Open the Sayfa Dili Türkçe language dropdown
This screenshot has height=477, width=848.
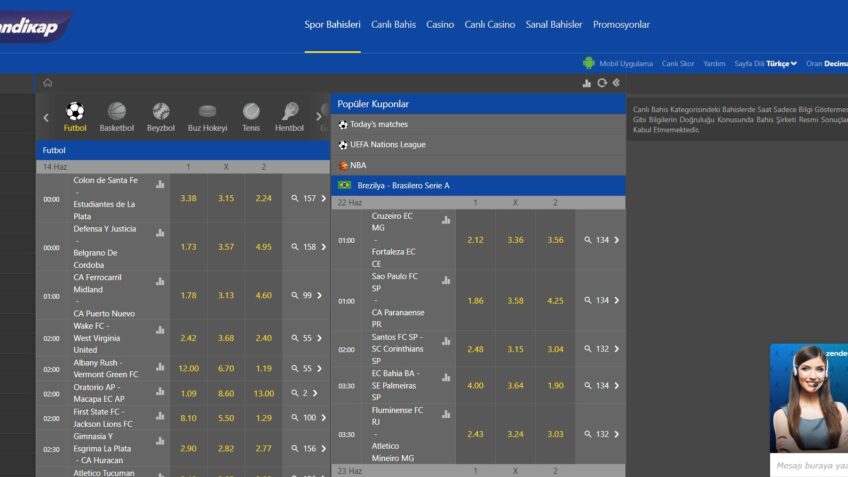pyautogui.click(x=781, y=63)
